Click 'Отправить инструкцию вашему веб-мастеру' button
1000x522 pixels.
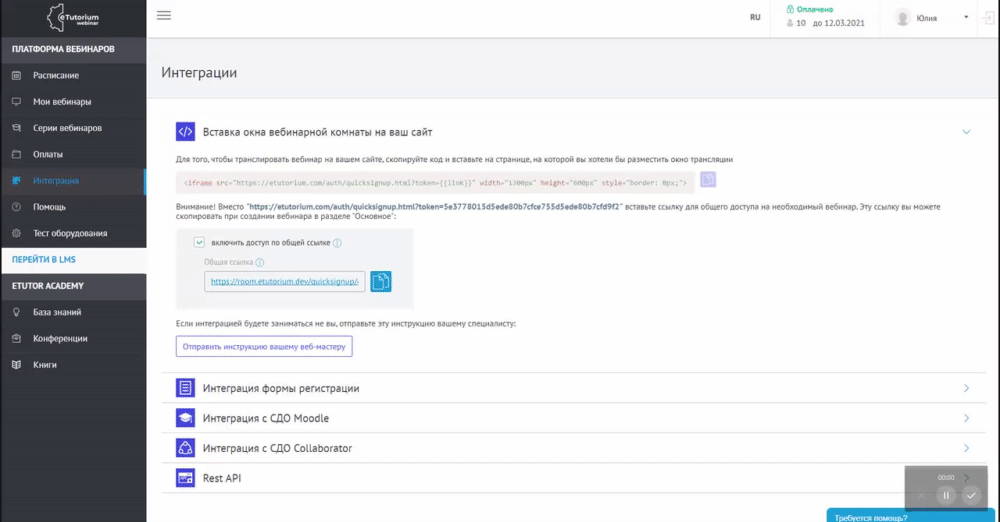click(264, 346)
